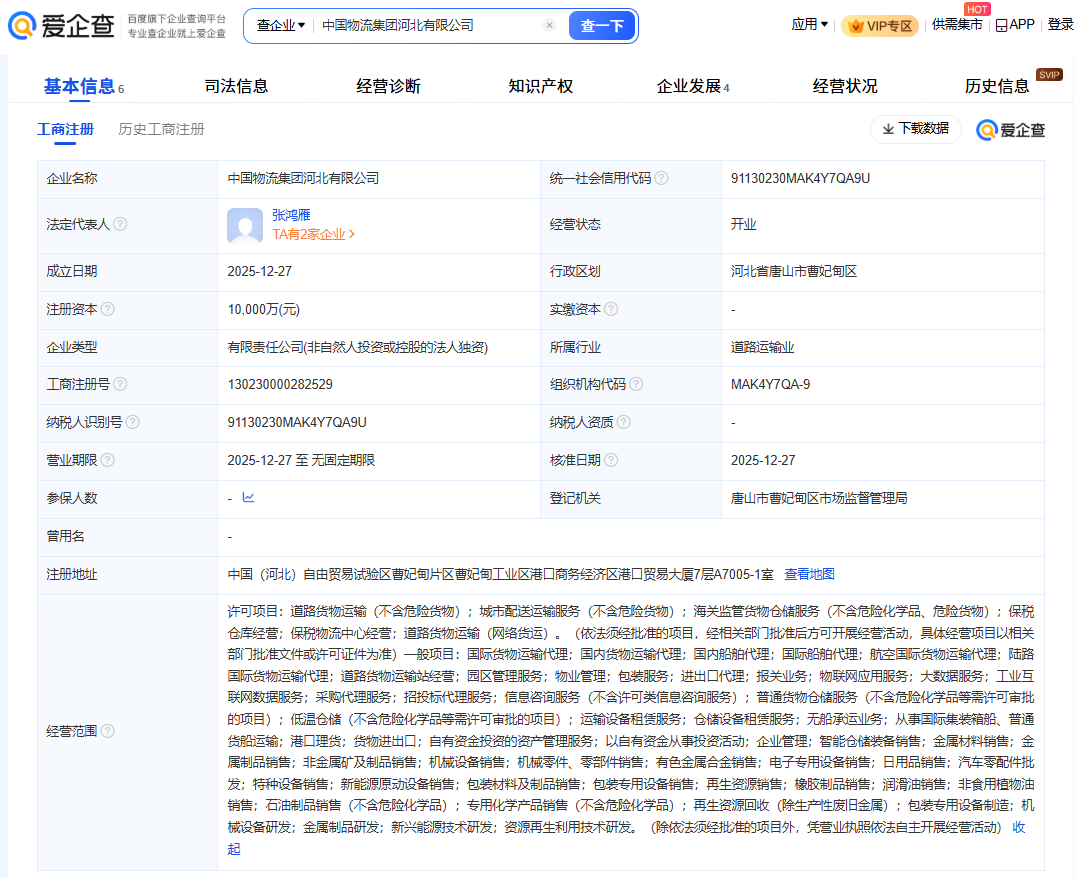Open the 参保人数 trend chart icon
The image size is (1074, 878).
pos(248,498)
